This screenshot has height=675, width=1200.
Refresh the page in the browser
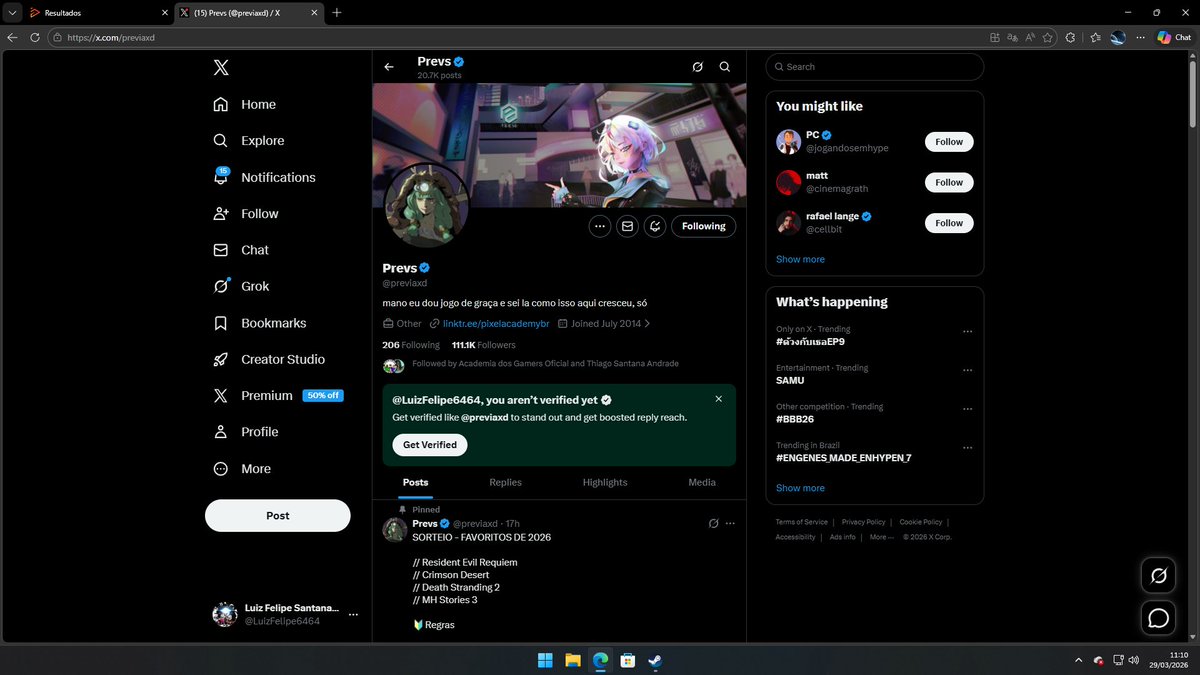pyautogui.click(x=35, y=37)
